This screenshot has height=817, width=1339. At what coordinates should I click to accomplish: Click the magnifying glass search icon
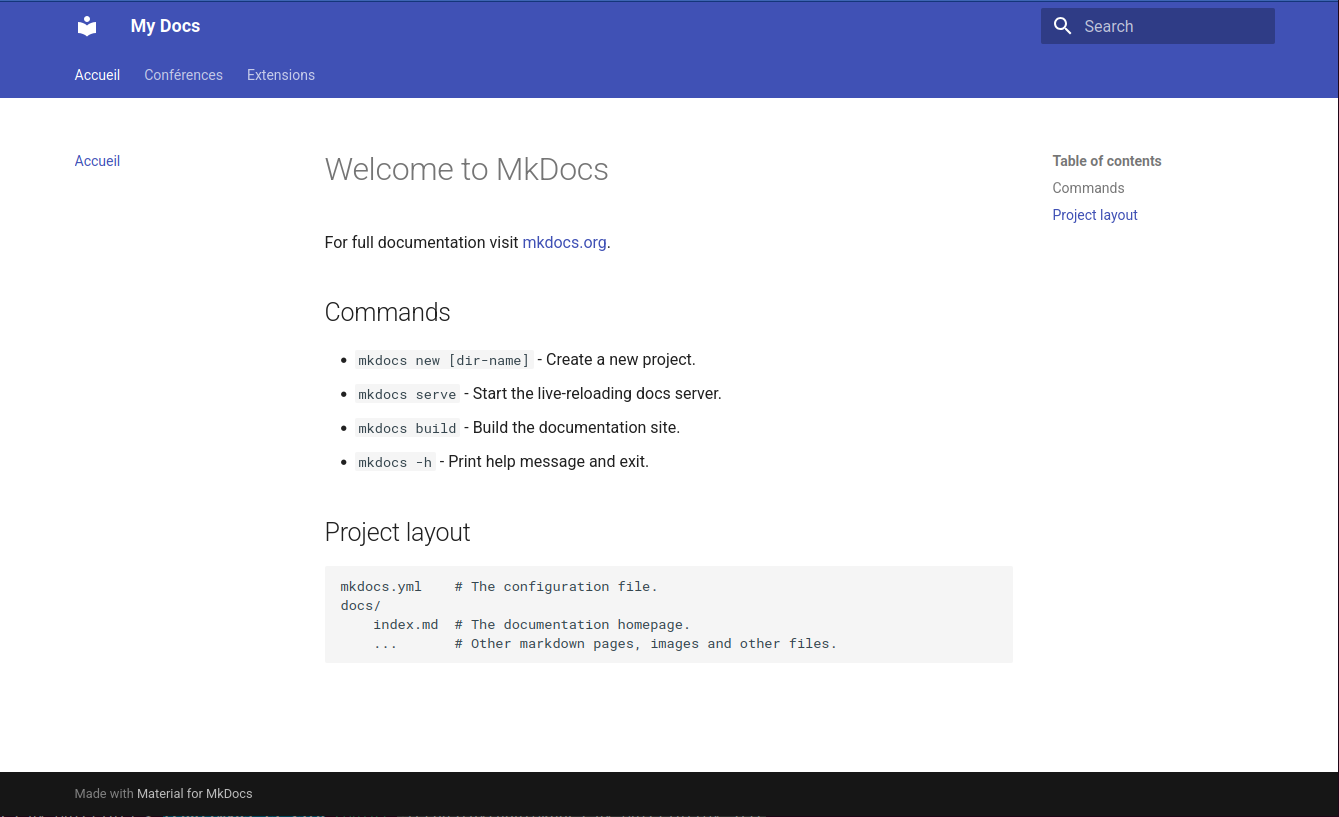tap(1062, 26)
